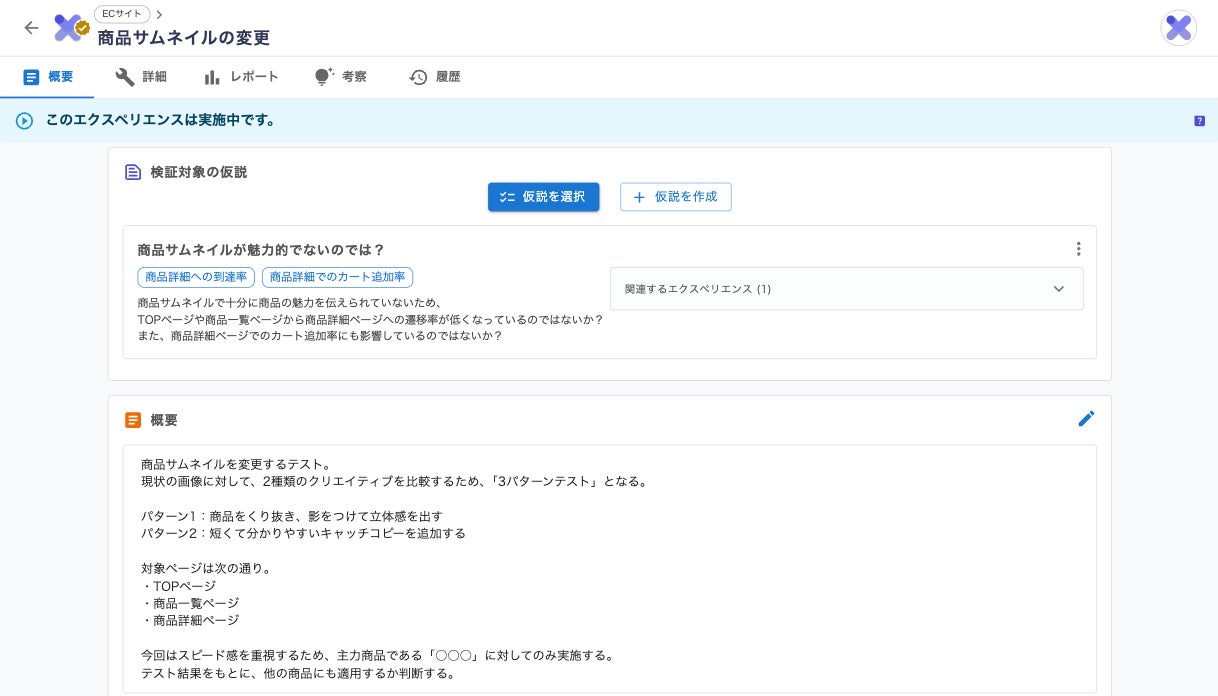The image size is (1218, 696).
Task: Switch to the レポート tab
Action: [x=241, y=77]
